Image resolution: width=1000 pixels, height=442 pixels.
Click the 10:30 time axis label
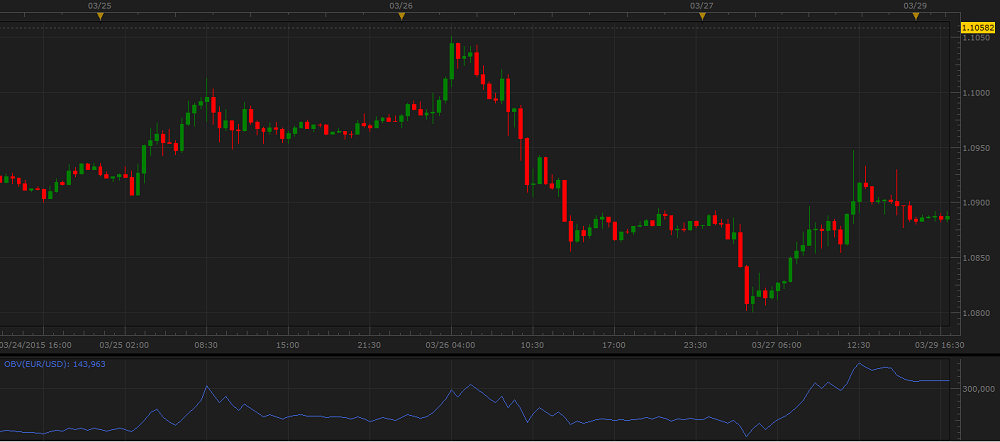pyautogui.click(x=532, y=345)
